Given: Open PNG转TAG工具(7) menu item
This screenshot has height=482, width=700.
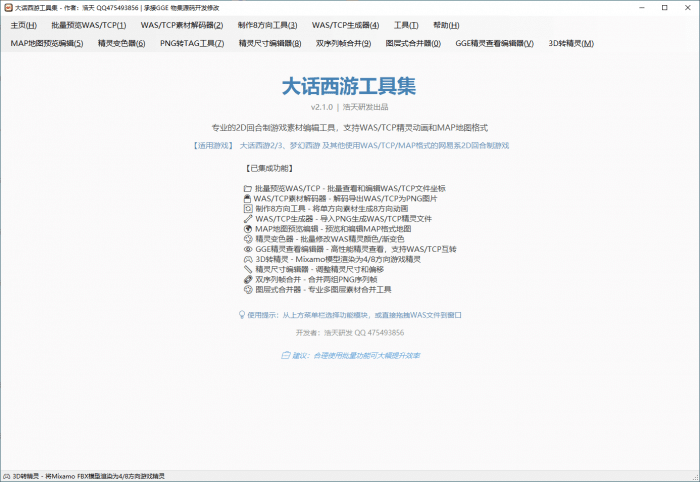Looking at the screenshot, I should tap(192, 43).
